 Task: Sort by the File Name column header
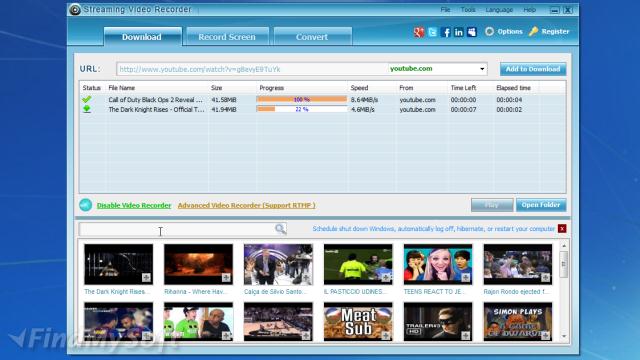[122, 88]
